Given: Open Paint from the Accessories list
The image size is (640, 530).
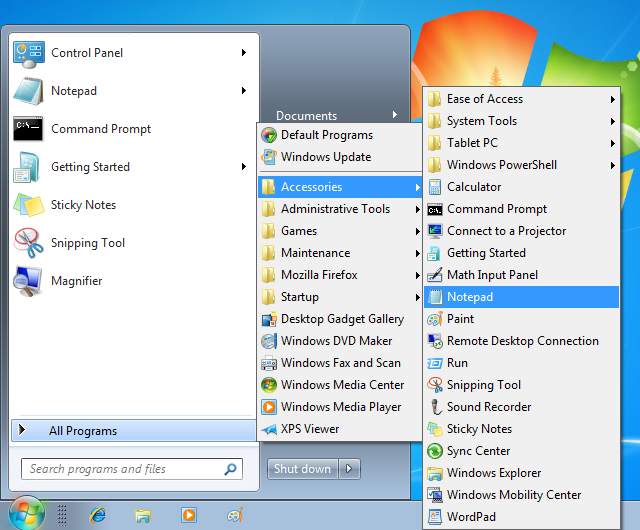Looking at the screenshot, I should click(460, 319).
